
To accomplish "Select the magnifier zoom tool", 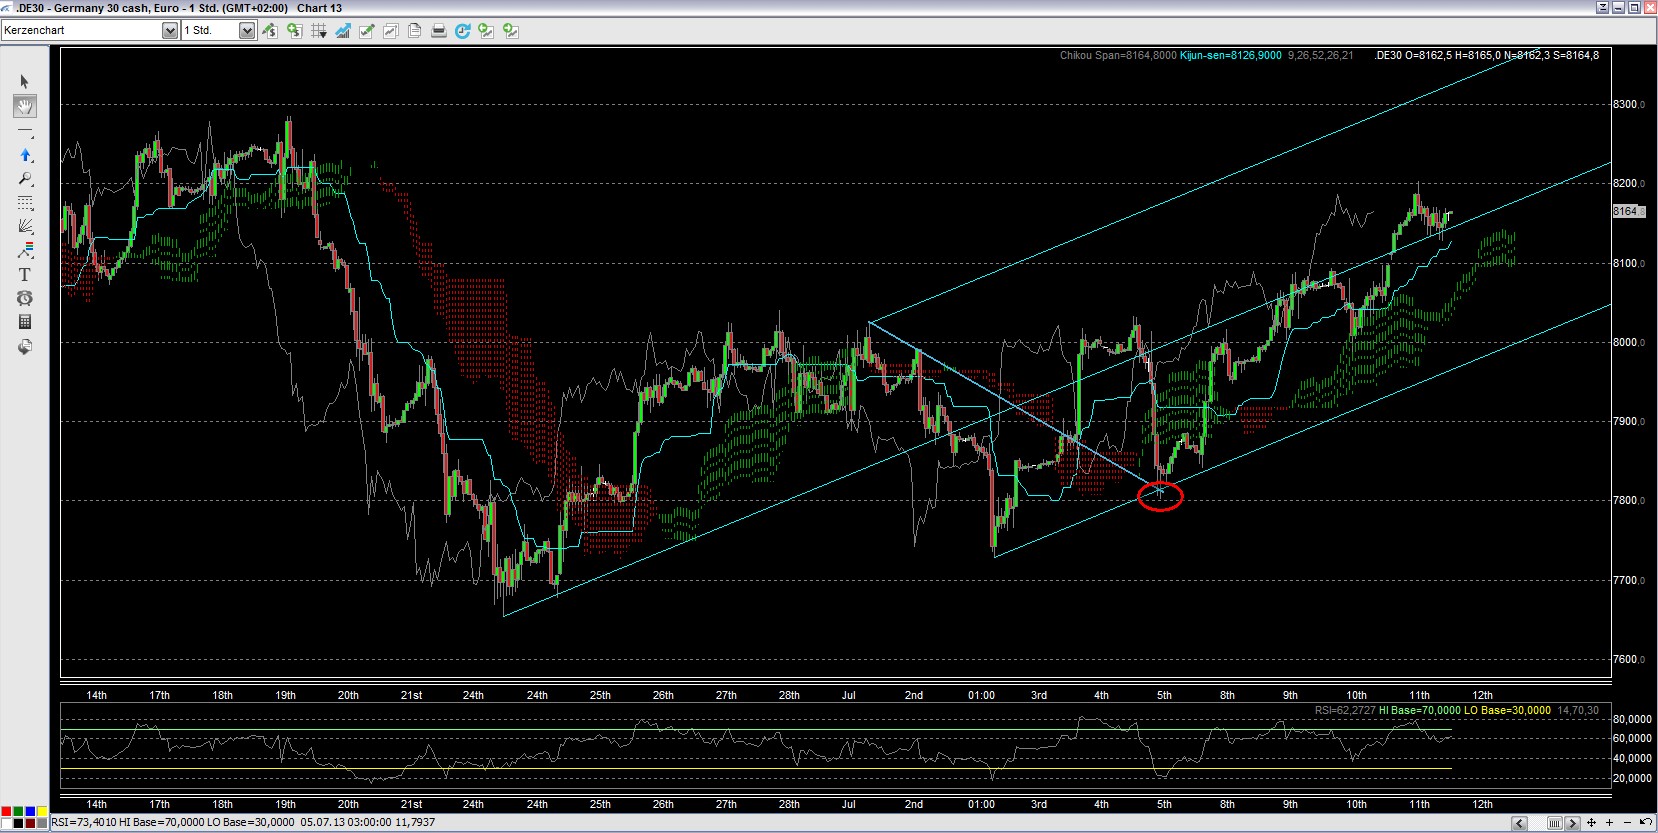I will tap(25, 179).
